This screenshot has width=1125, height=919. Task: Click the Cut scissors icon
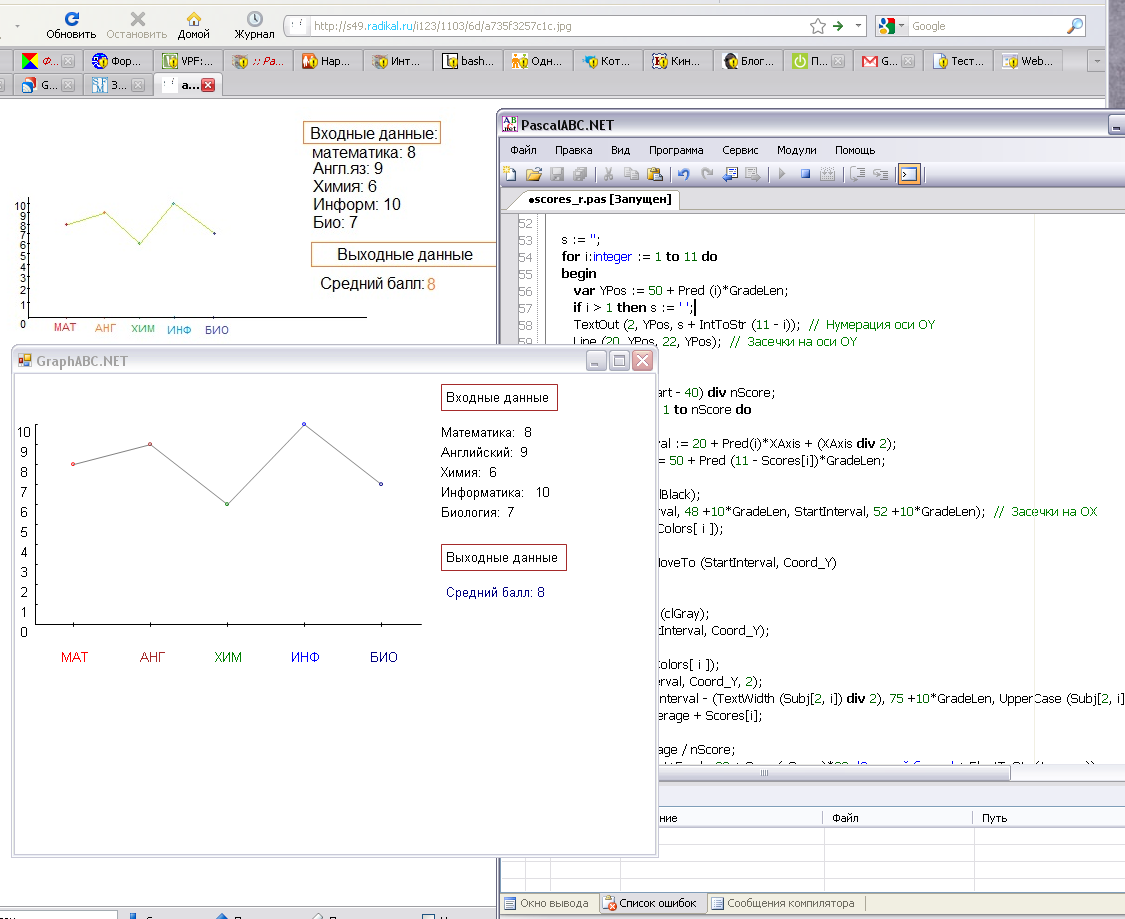(607, 174)
